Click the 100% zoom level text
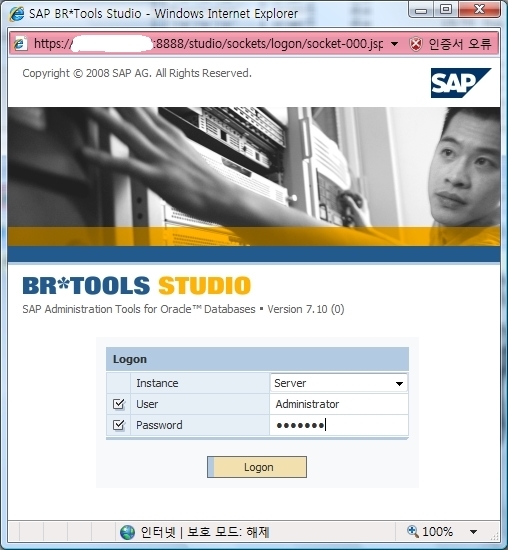Image resolution: width=508 pixels, height=550 pixels. 437,531
